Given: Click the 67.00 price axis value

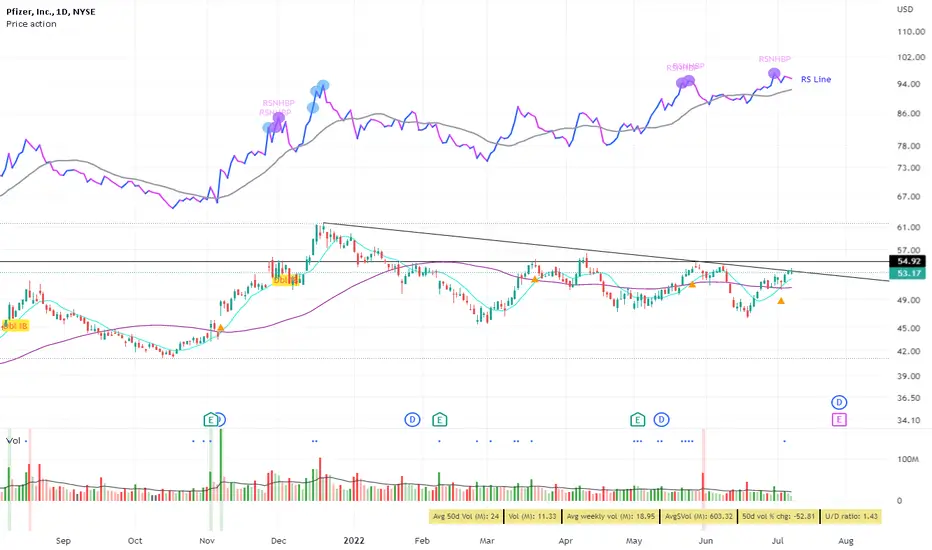Looking at the screenshot, I should click(909, 197).
